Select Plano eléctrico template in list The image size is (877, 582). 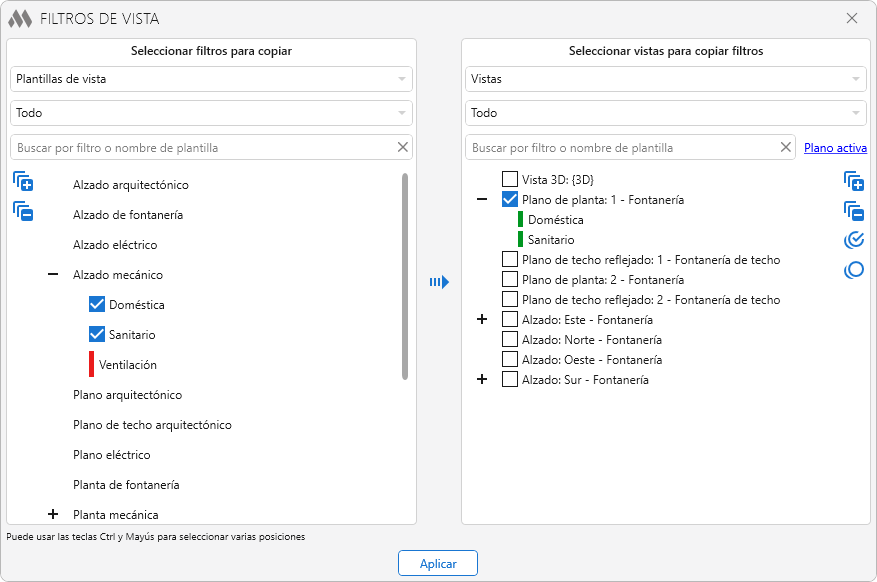pyautogui.click(x=112, y=455)
